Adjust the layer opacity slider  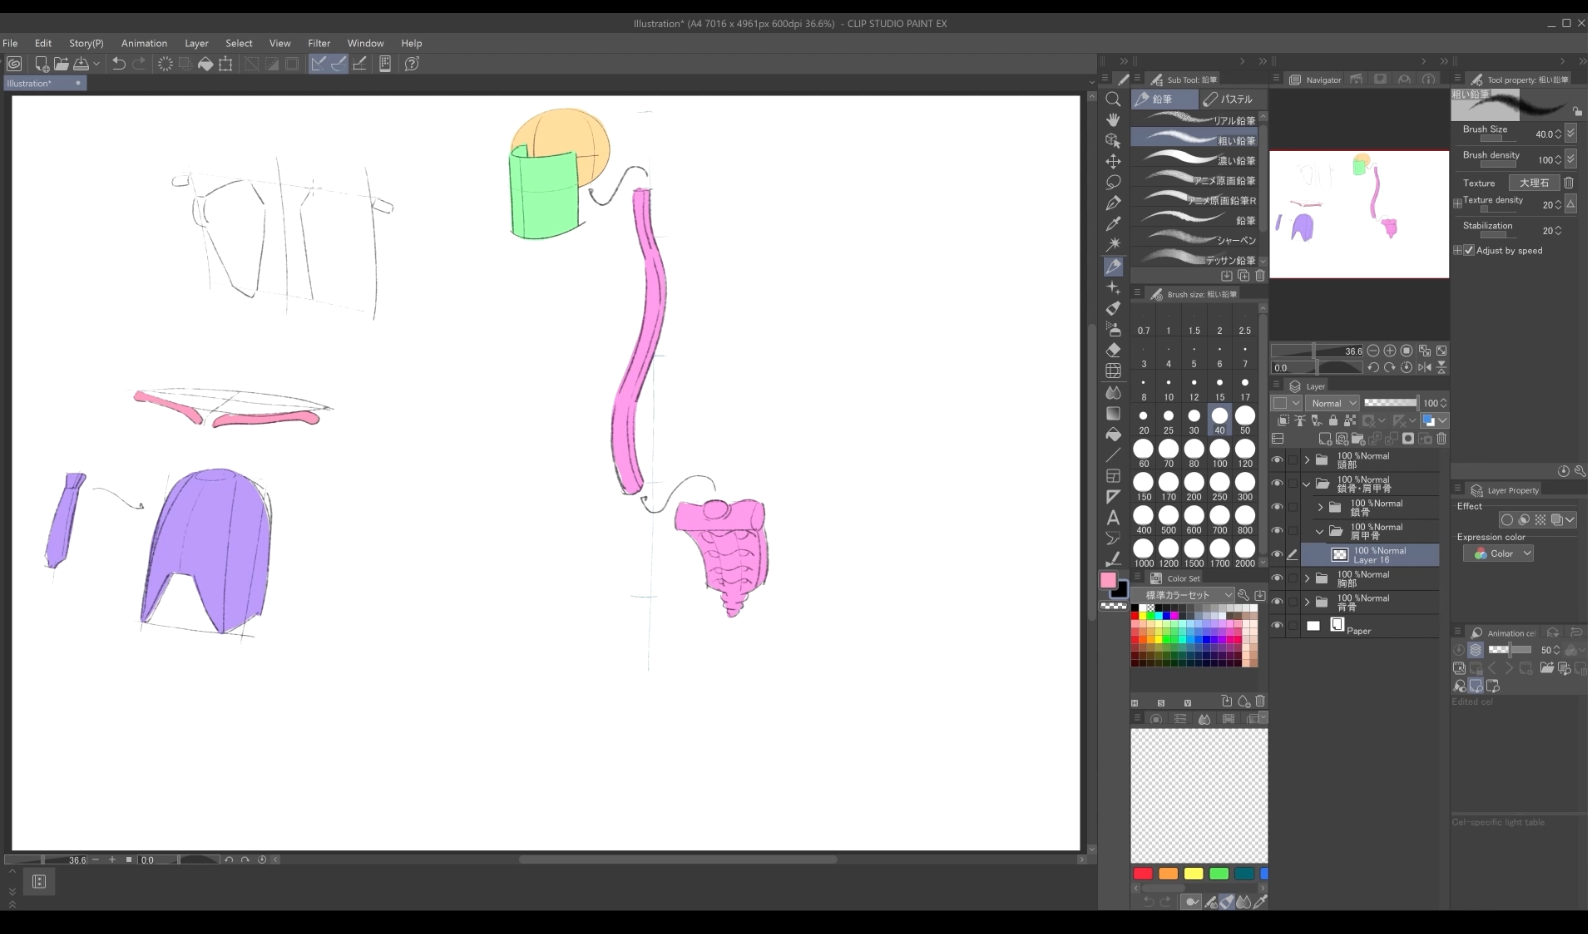tap(1390, 403)
